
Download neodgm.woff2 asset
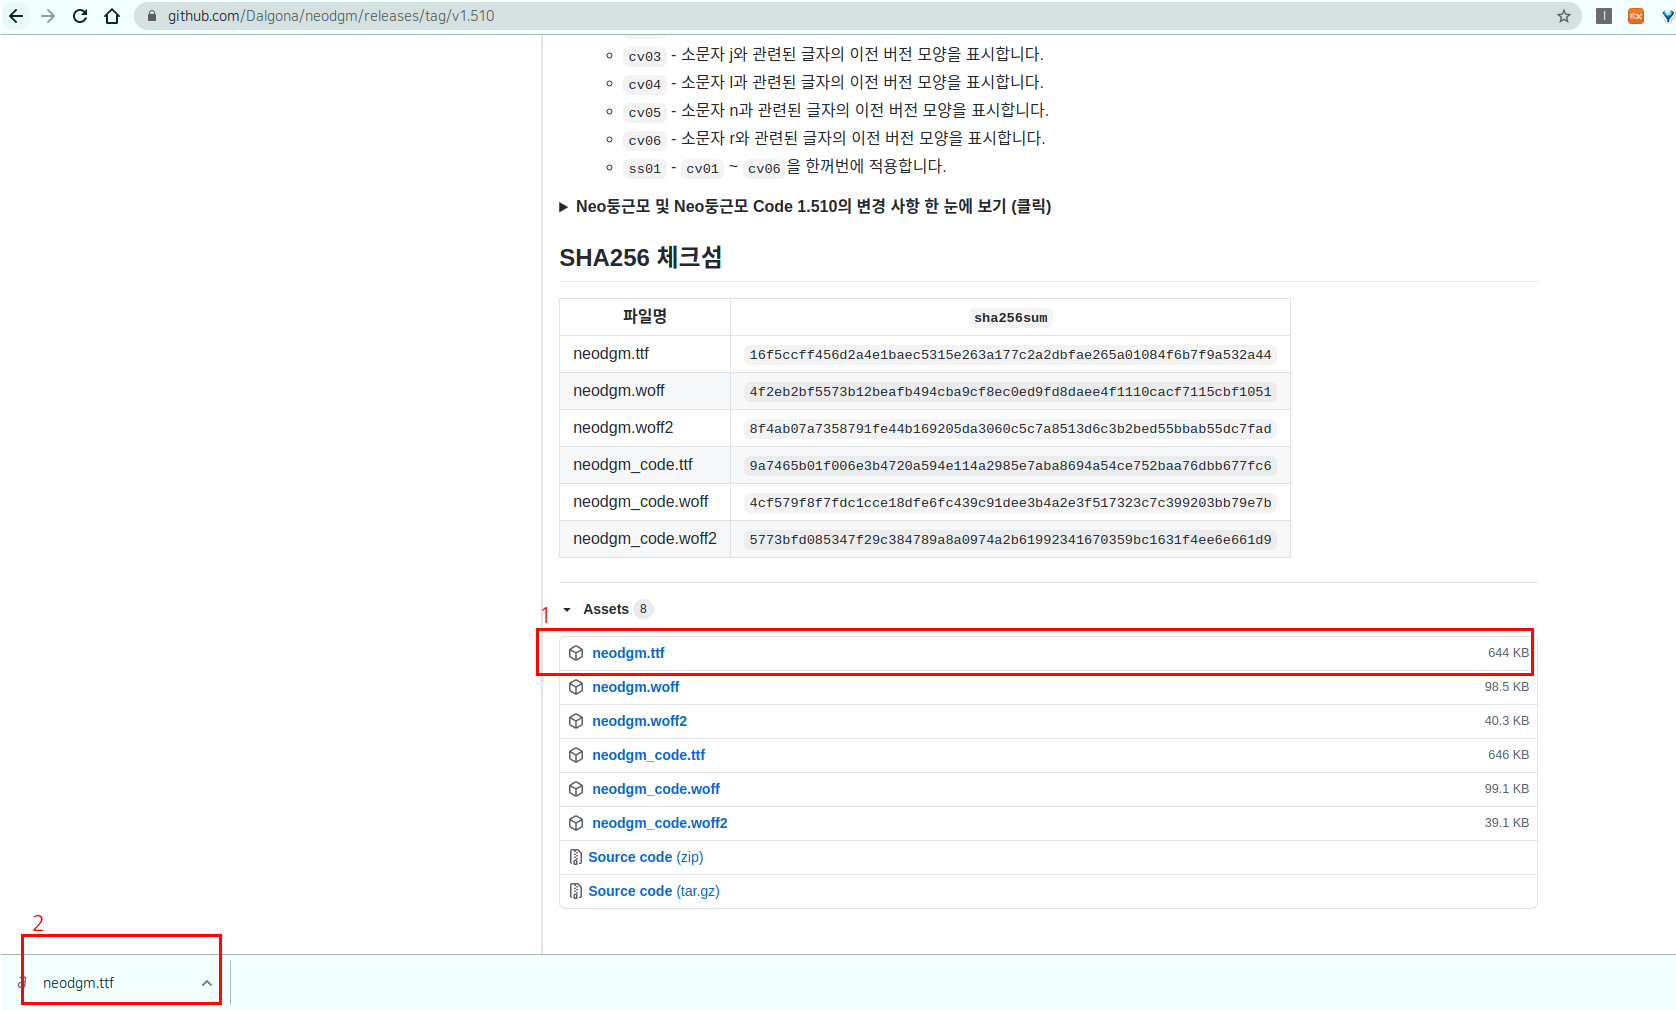click(639, 721)
